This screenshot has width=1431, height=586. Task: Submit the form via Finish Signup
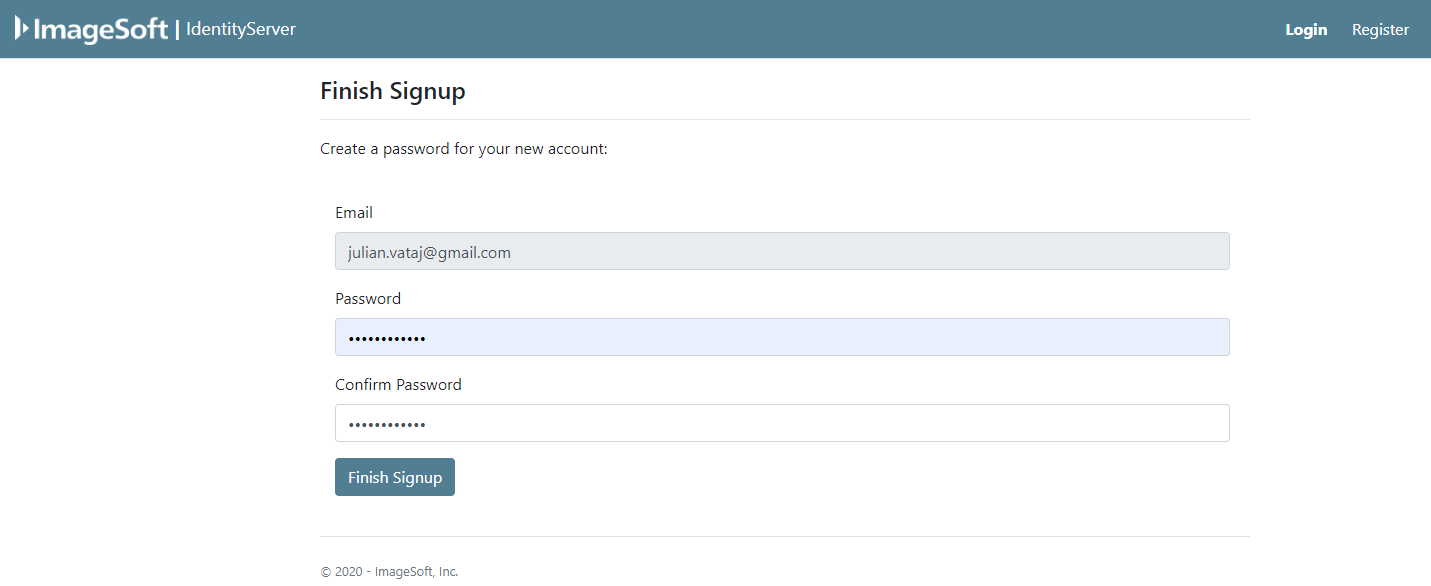394,477
